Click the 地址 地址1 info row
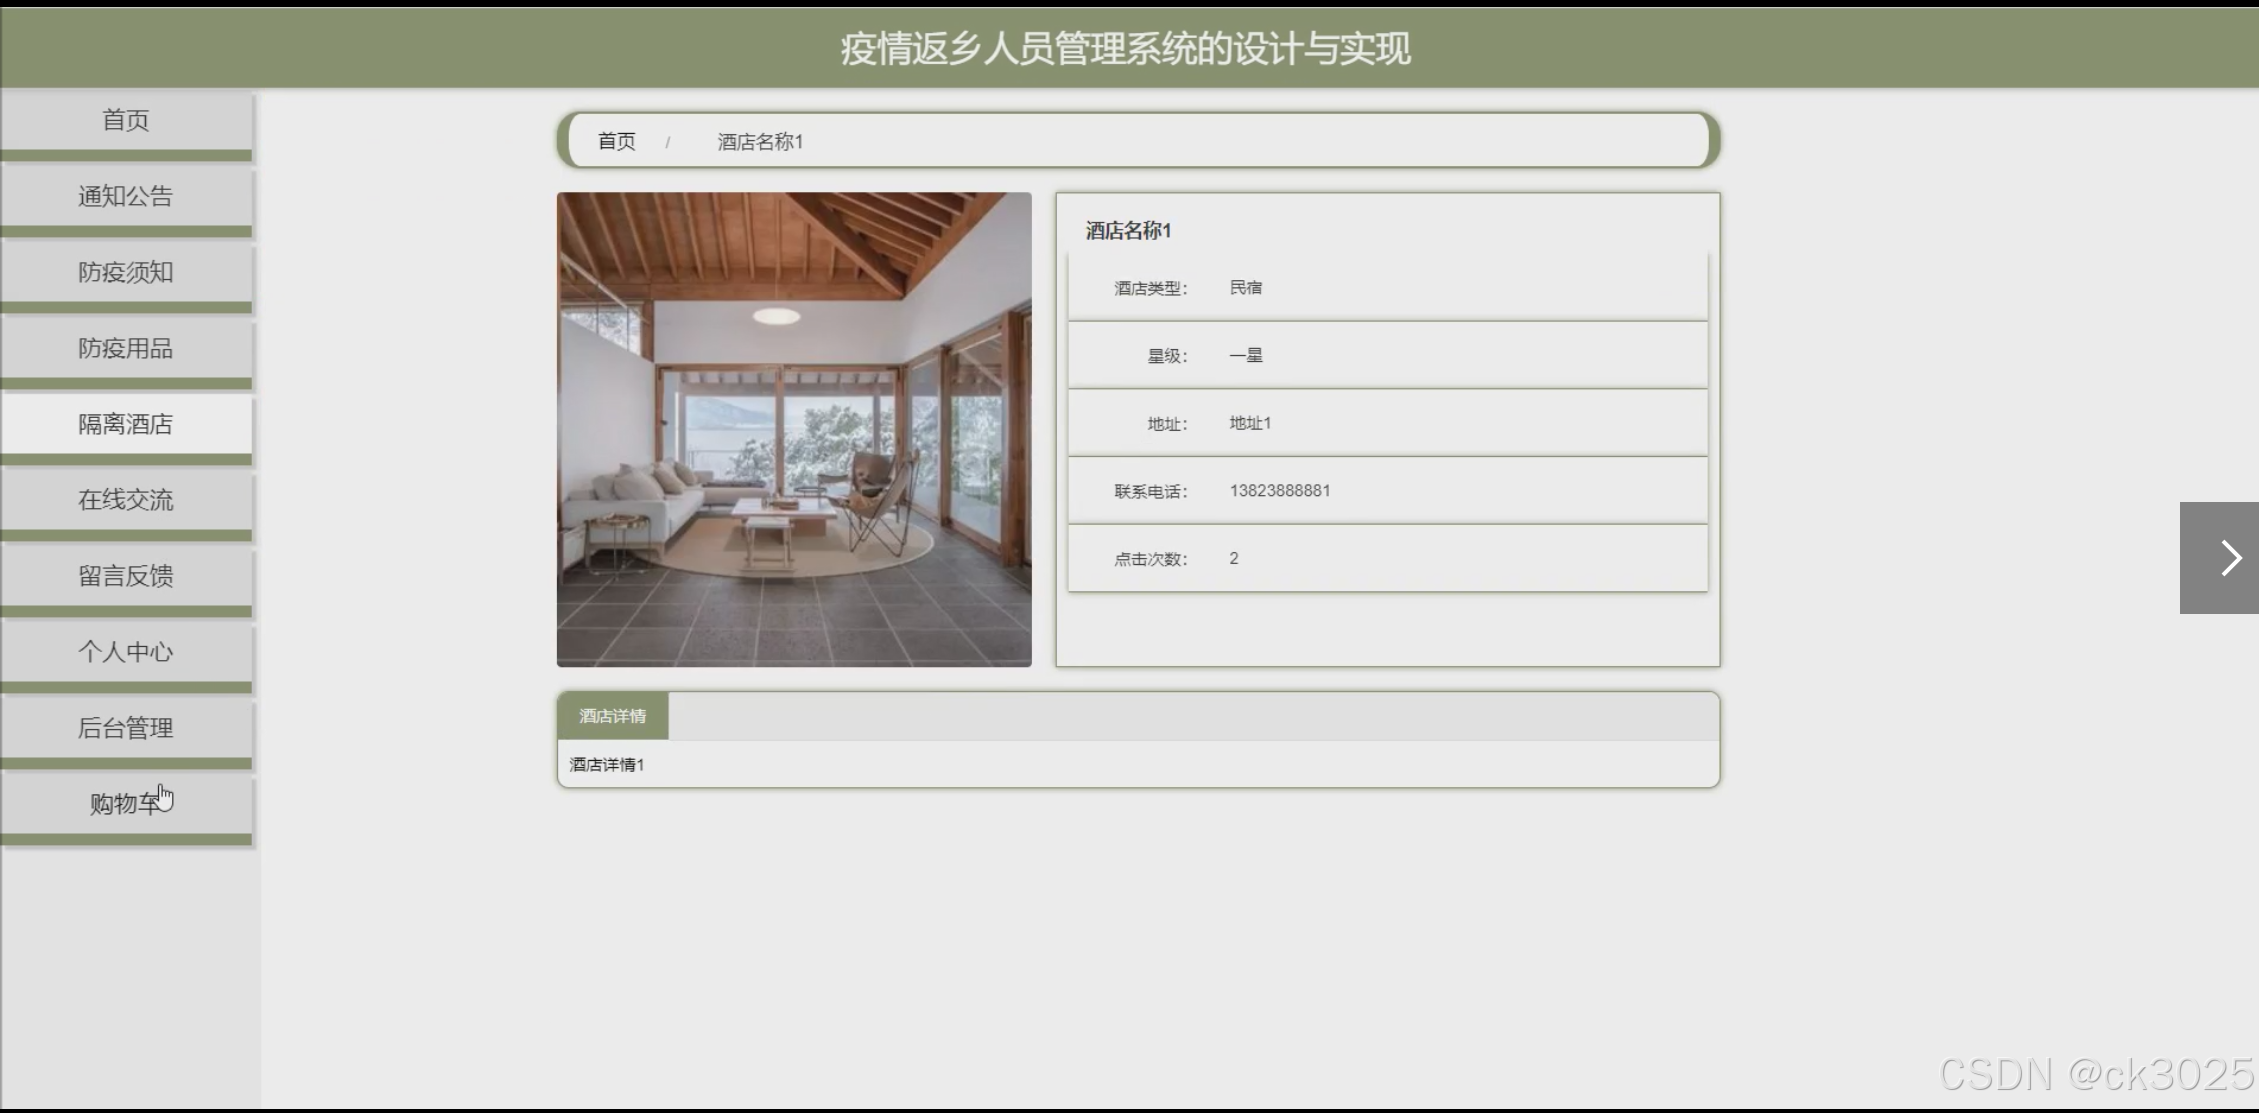 point(1387,423)
